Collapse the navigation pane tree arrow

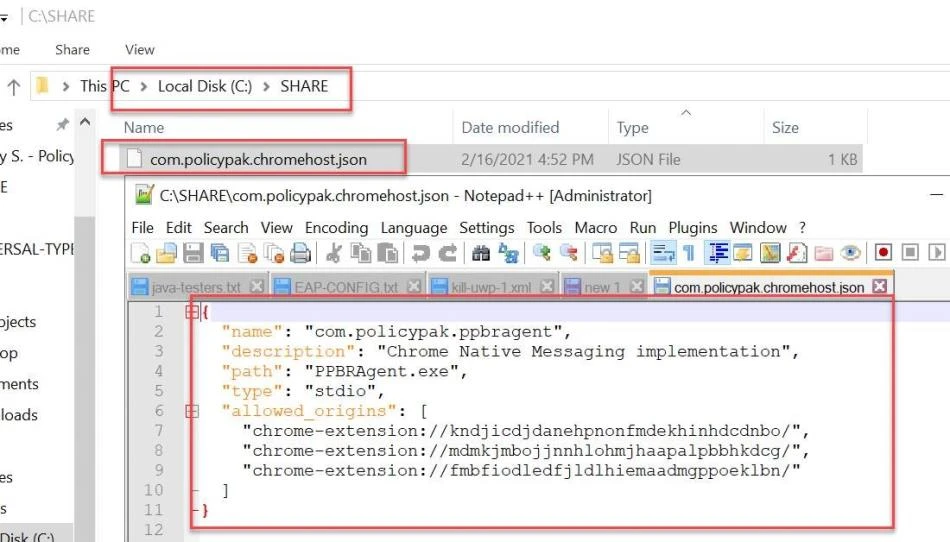[x=85, y=124]
